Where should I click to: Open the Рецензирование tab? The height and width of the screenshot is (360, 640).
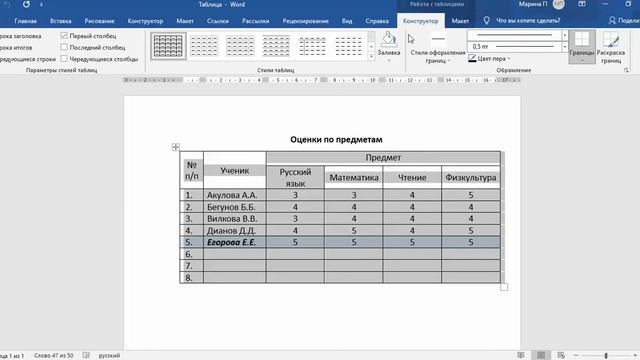(305, 21)
